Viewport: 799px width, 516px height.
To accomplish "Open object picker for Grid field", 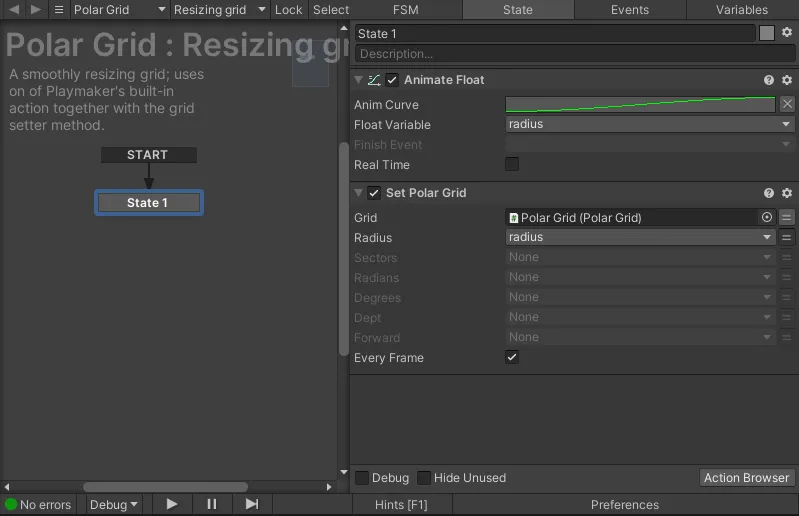I will click(x=767, y=217).
